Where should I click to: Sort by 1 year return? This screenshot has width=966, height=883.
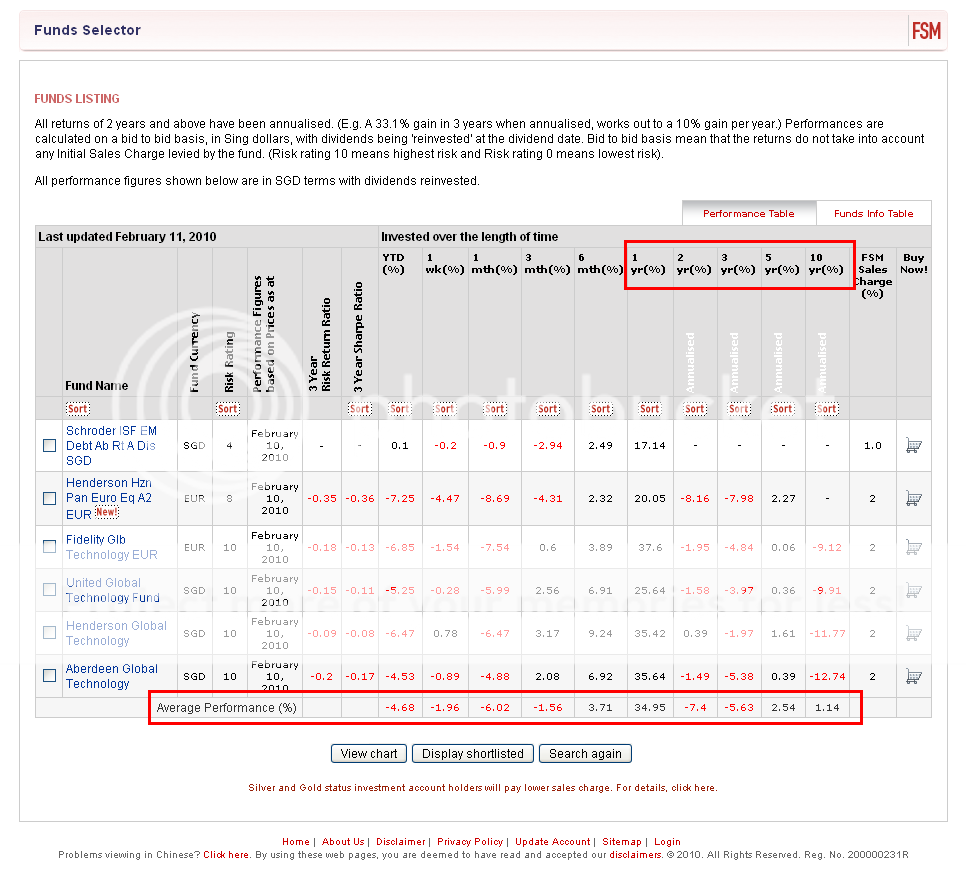point(650,409)
